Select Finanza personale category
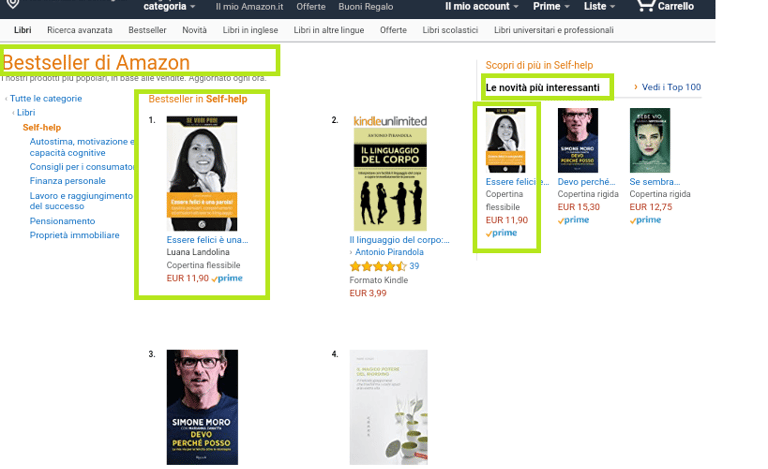The width and height of the screenshot is (768, 469). 68,181
